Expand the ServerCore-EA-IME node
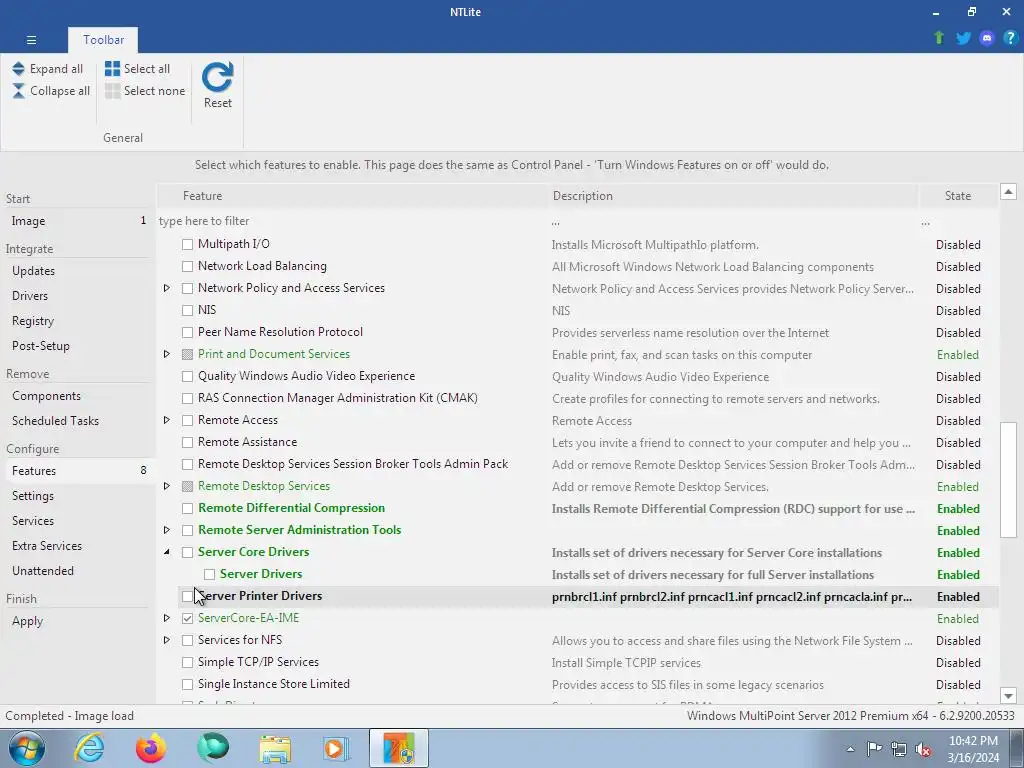Viewport: 1024px width, 768px height. point(167,618)
